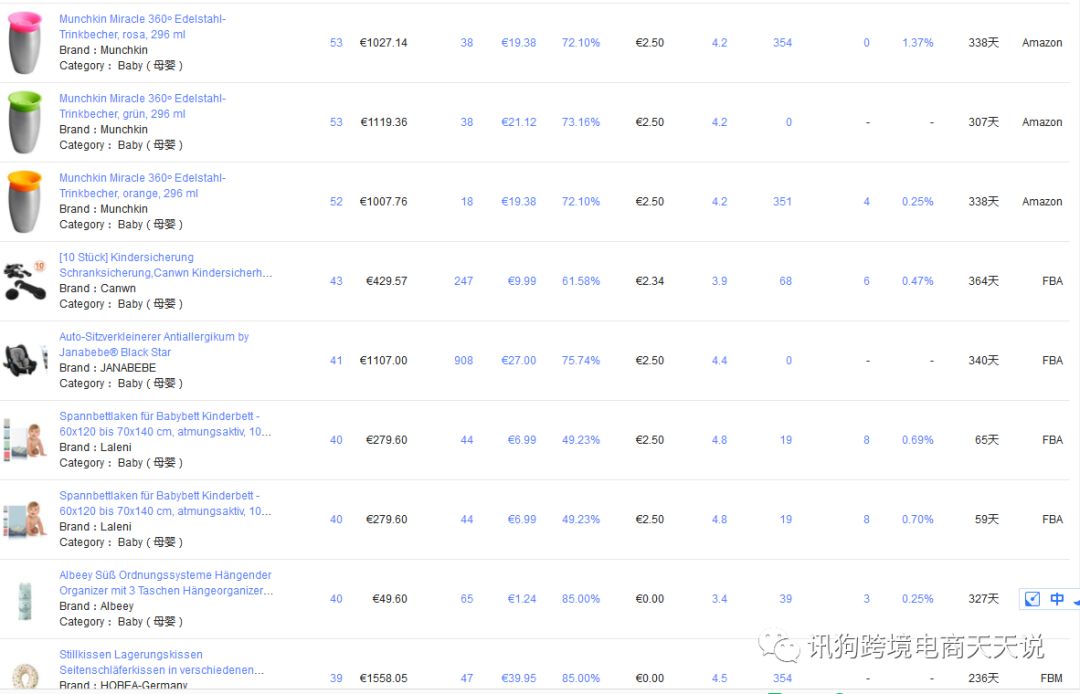Open the JANABEBE car seat insert image
Image resolution: width=1080 pixels, height=694 pixels.
pos(25,360)
